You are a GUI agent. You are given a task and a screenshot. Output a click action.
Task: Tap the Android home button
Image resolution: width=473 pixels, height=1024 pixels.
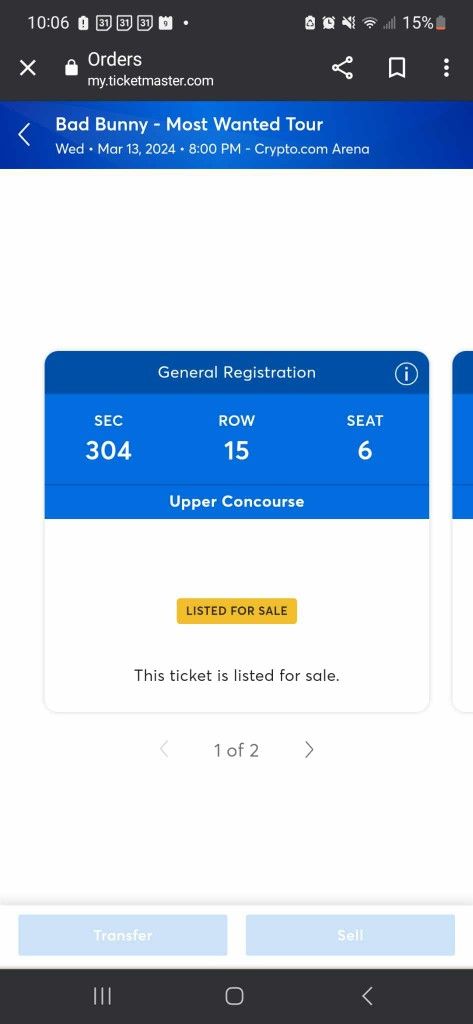235,996
